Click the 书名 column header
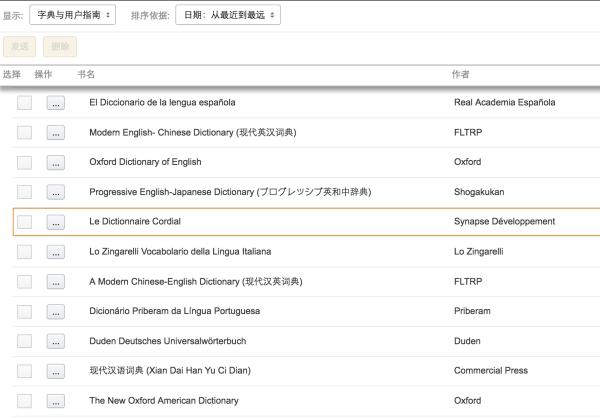 [x=86, y=74]
